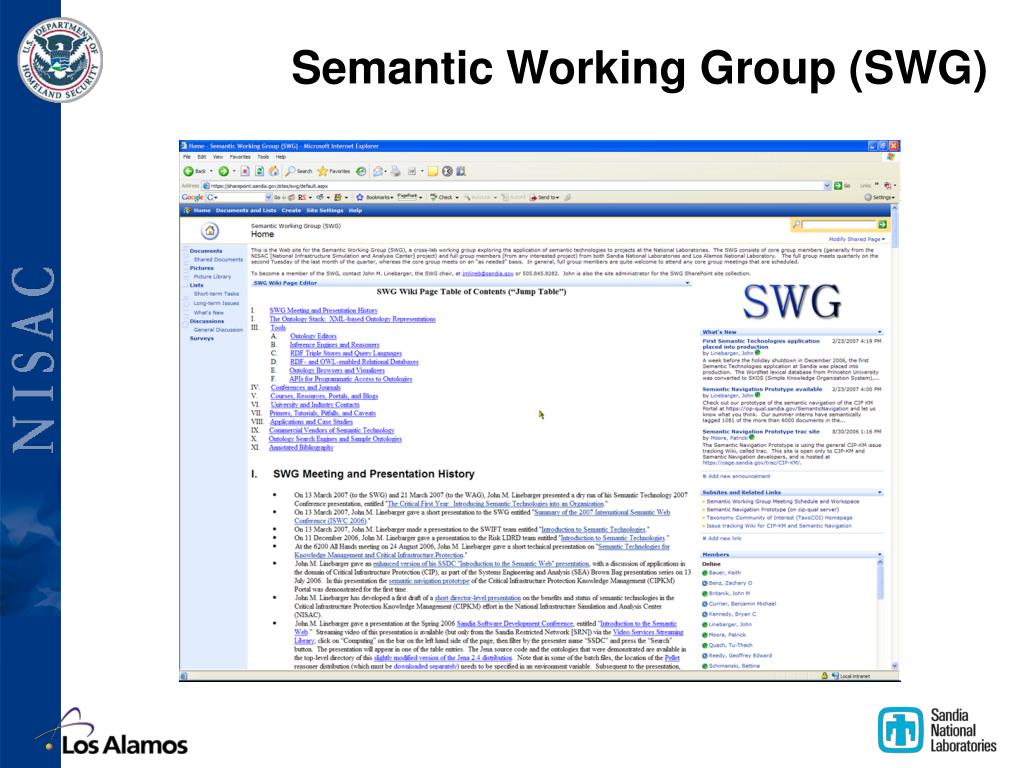
Task: Click Create in SharePoint top navigation
Action: point(291,210)
